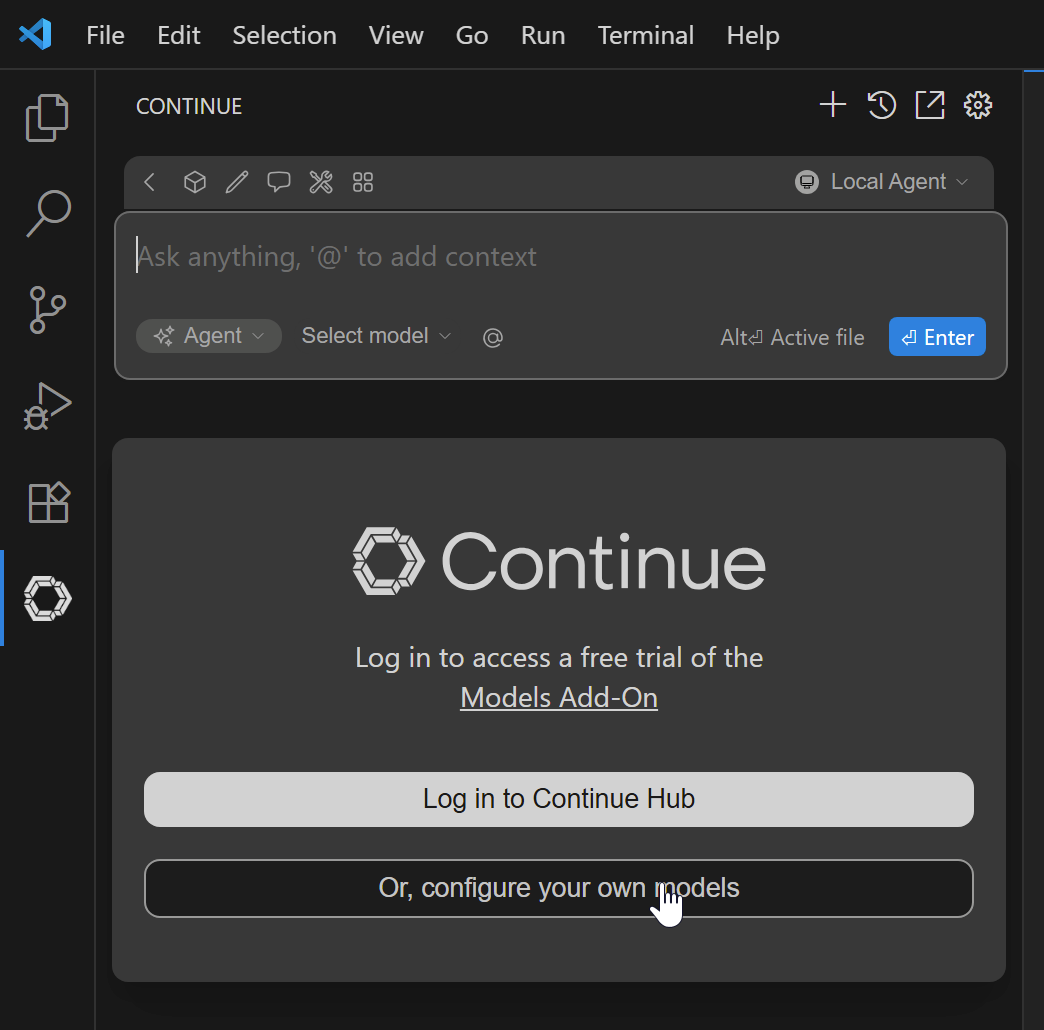The image size is (1044, 1030).
Task: Open the Source Control view
Action: (47, 309)
